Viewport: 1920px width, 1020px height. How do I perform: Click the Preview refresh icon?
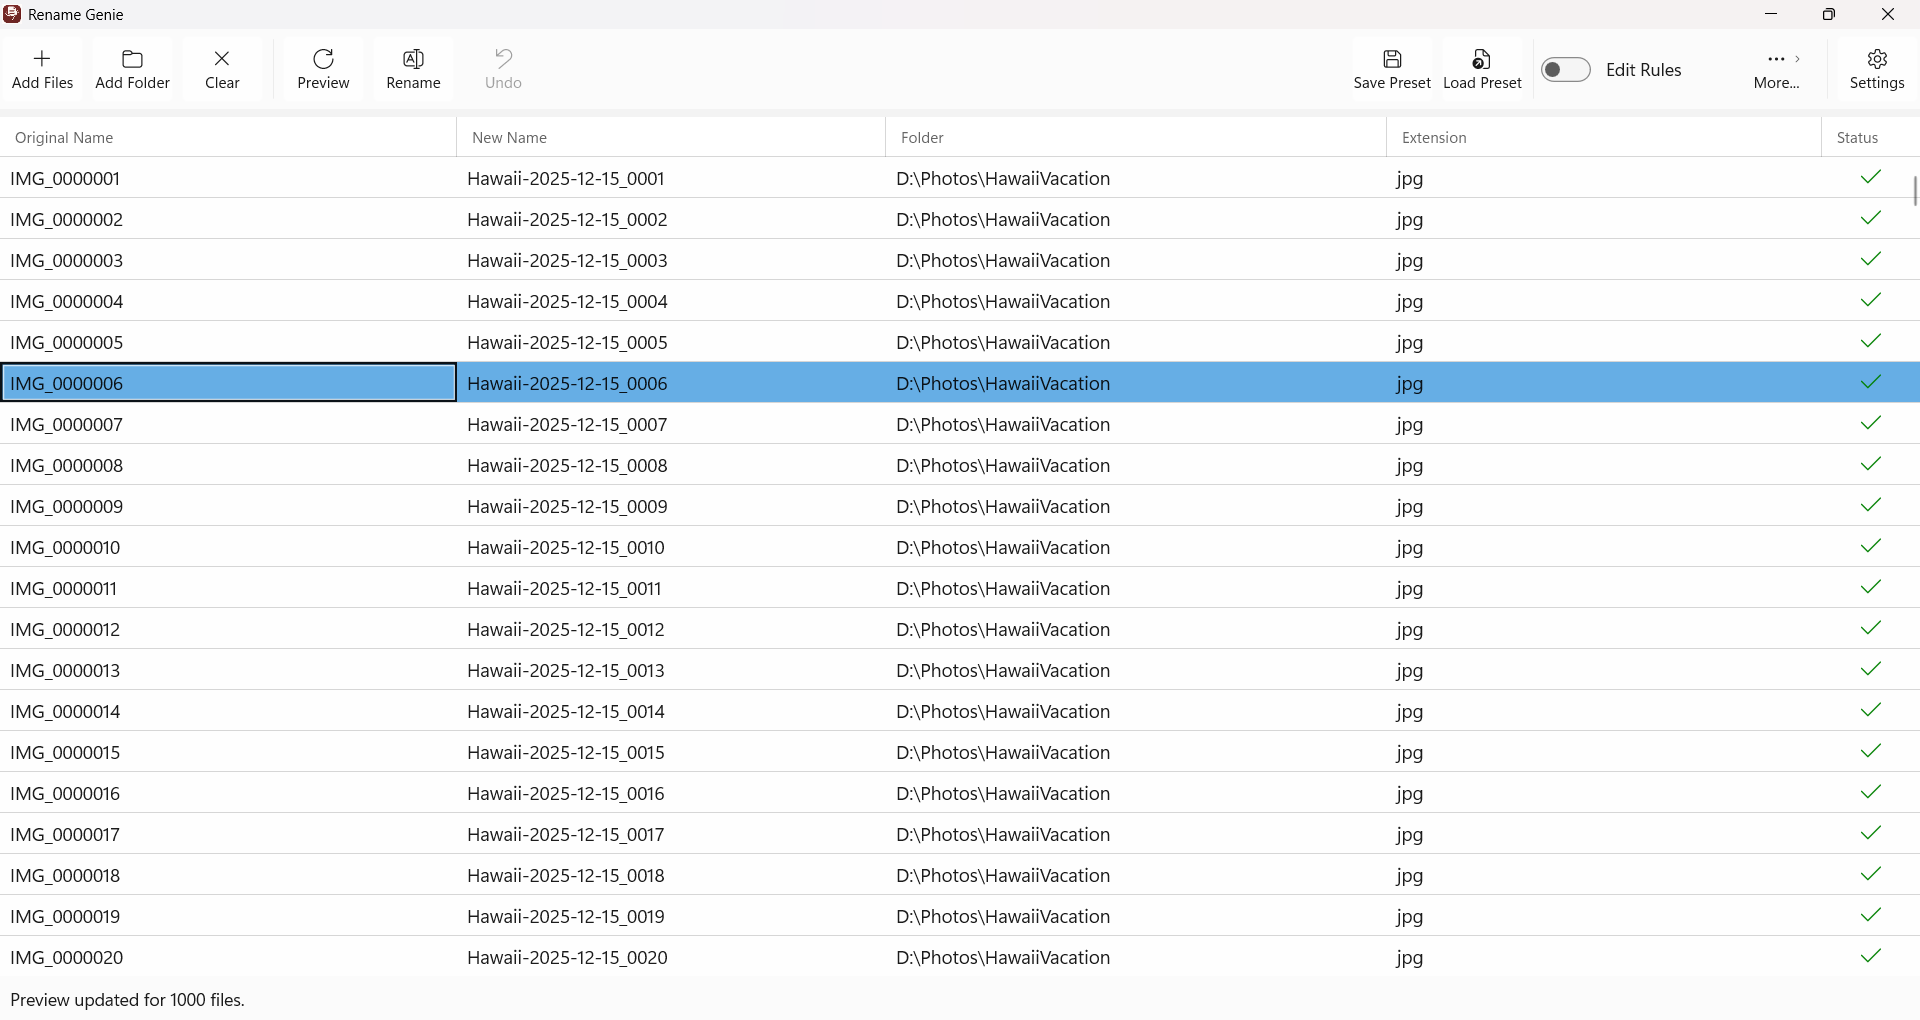tap(322, 58)
